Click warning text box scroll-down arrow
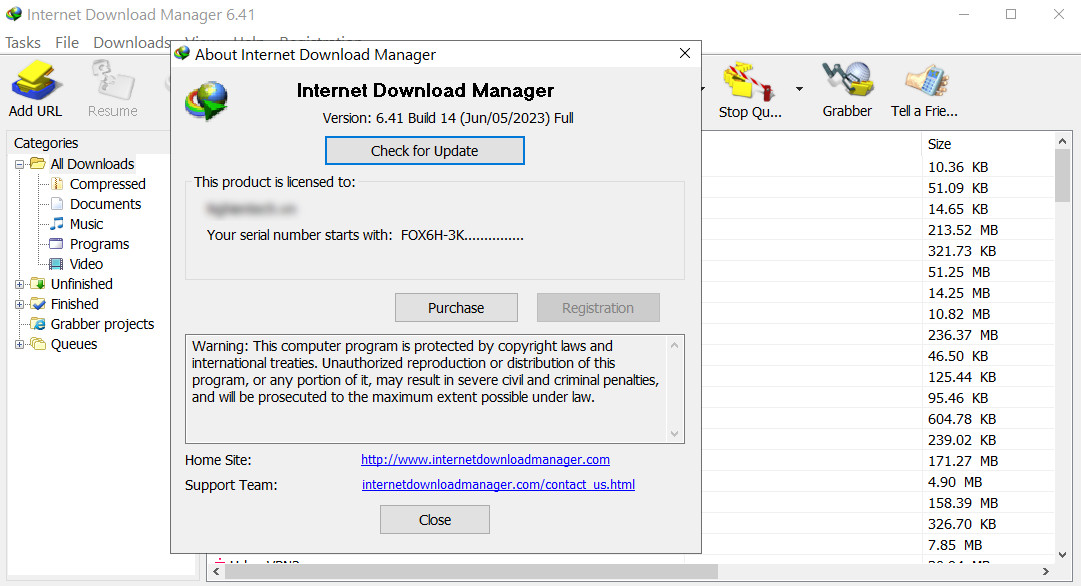1081x586 pixels. tap(674, 434)
